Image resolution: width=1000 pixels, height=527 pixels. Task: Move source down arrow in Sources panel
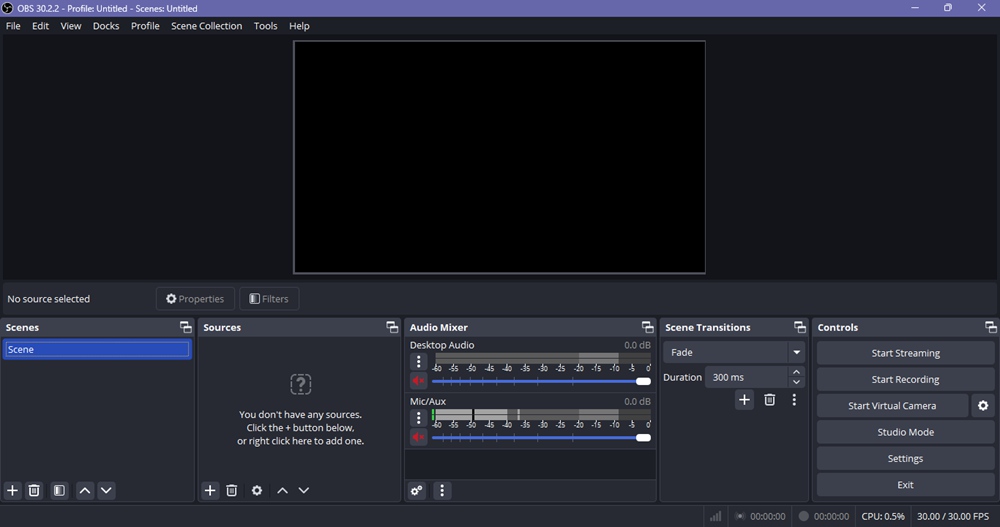(x=304, y=491)
